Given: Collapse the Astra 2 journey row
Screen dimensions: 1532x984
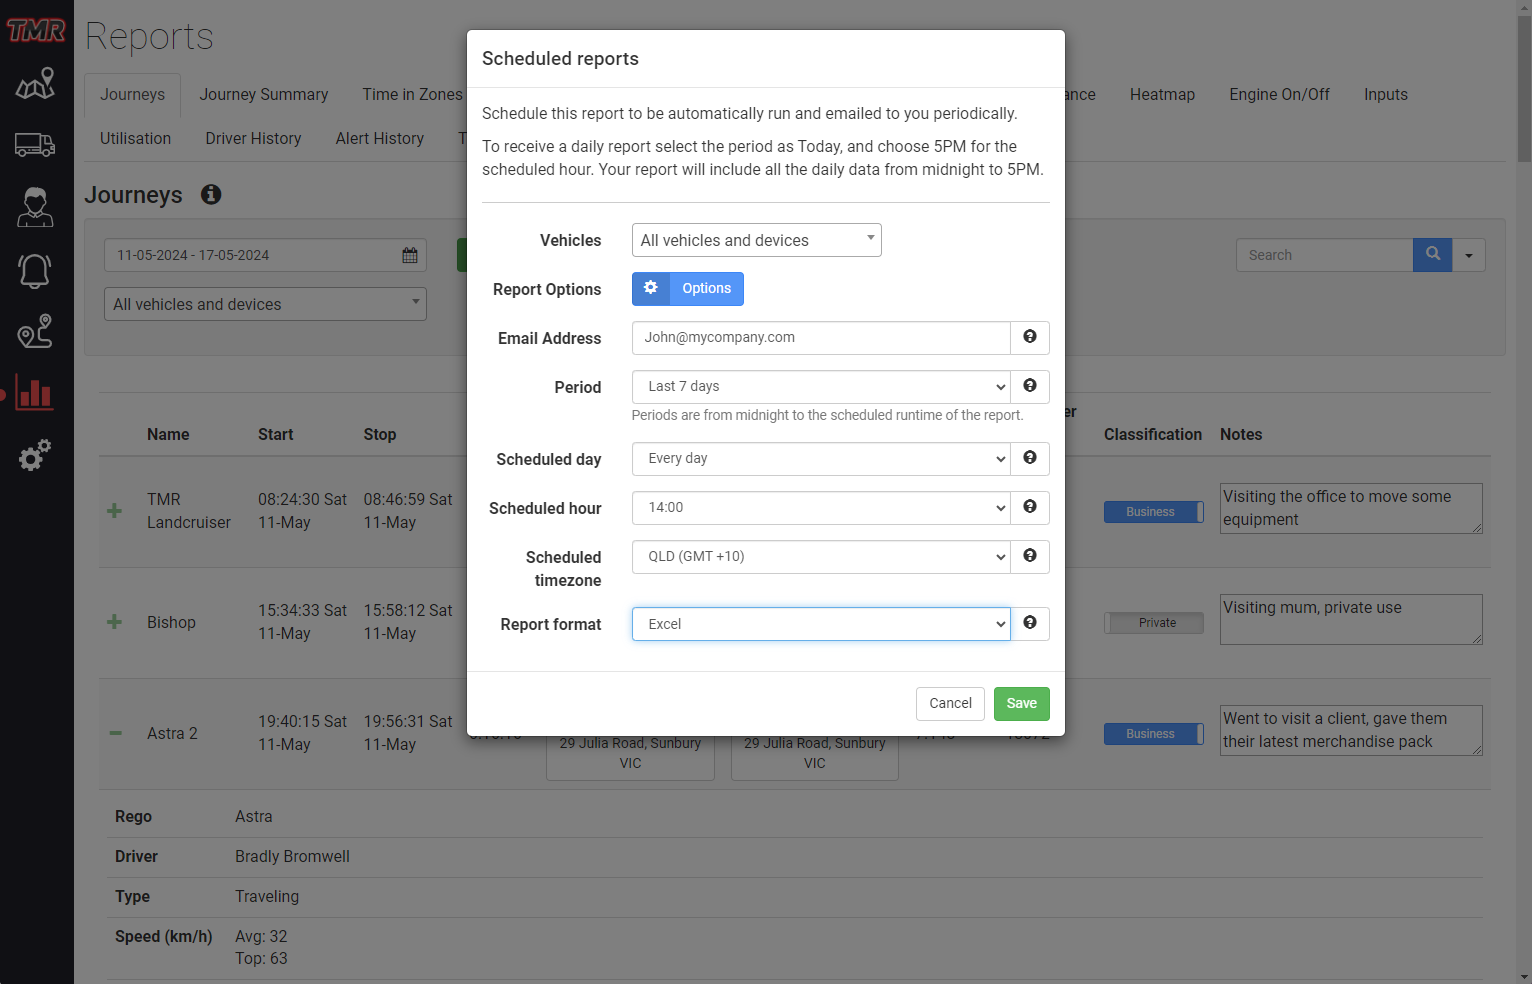Looking at the screenshot, I should [115, 734].
